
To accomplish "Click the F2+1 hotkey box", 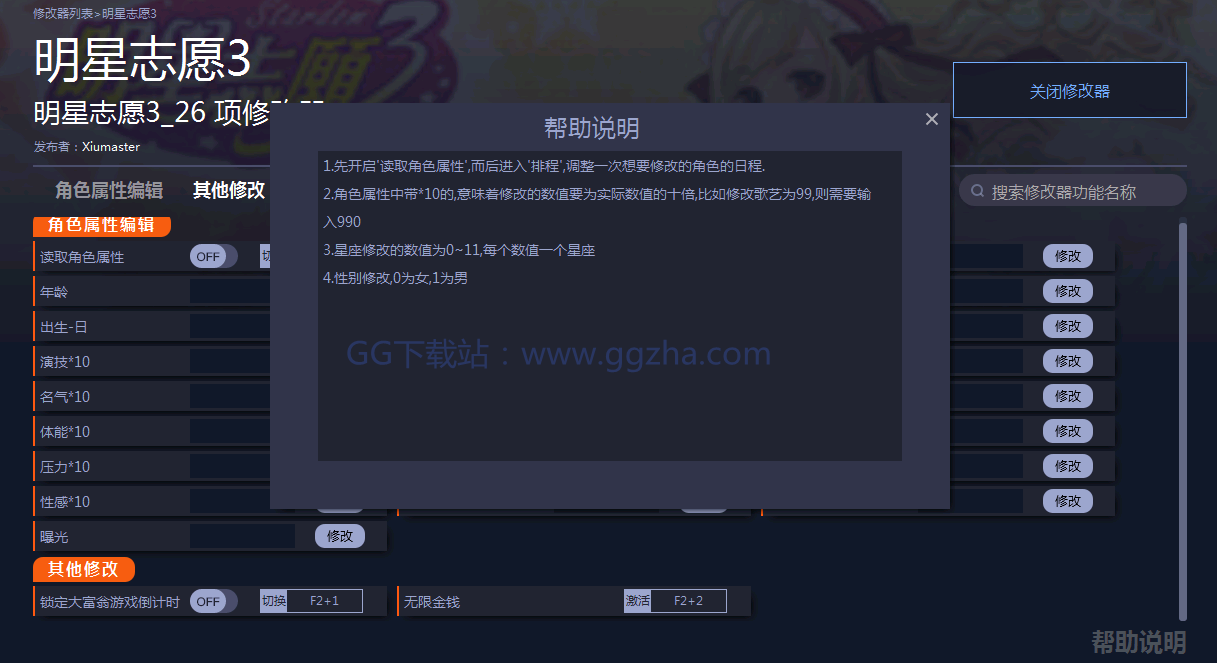I will [324, 601].
